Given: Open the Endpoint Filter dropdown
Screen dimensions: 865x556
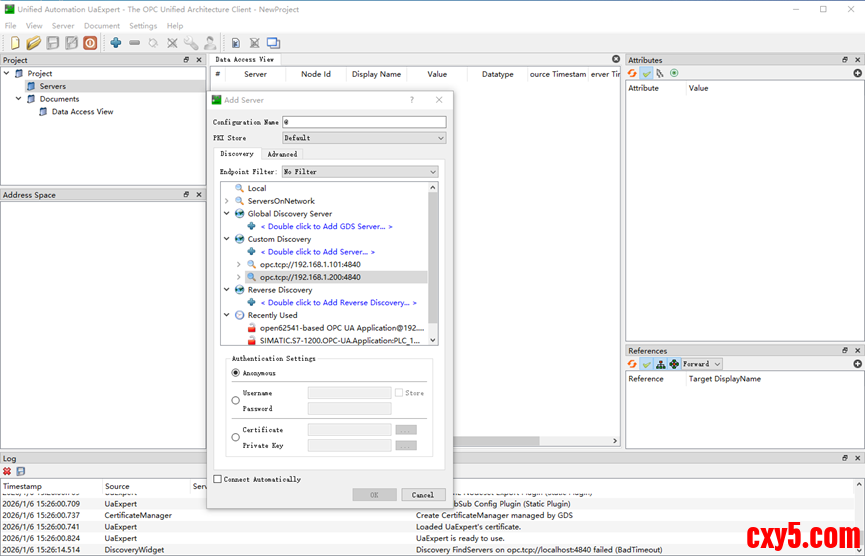Looking at the screenshot, I should tap(360, 172).
